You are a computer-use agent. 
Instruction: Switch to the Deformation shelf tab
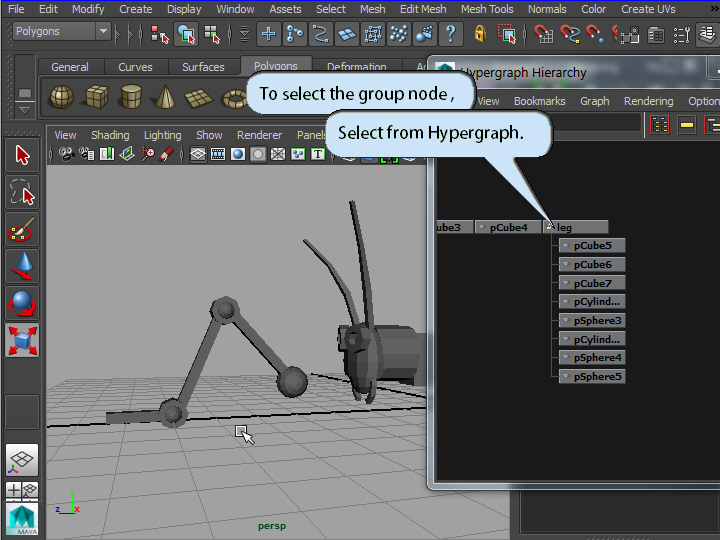[x=356, y=67]
